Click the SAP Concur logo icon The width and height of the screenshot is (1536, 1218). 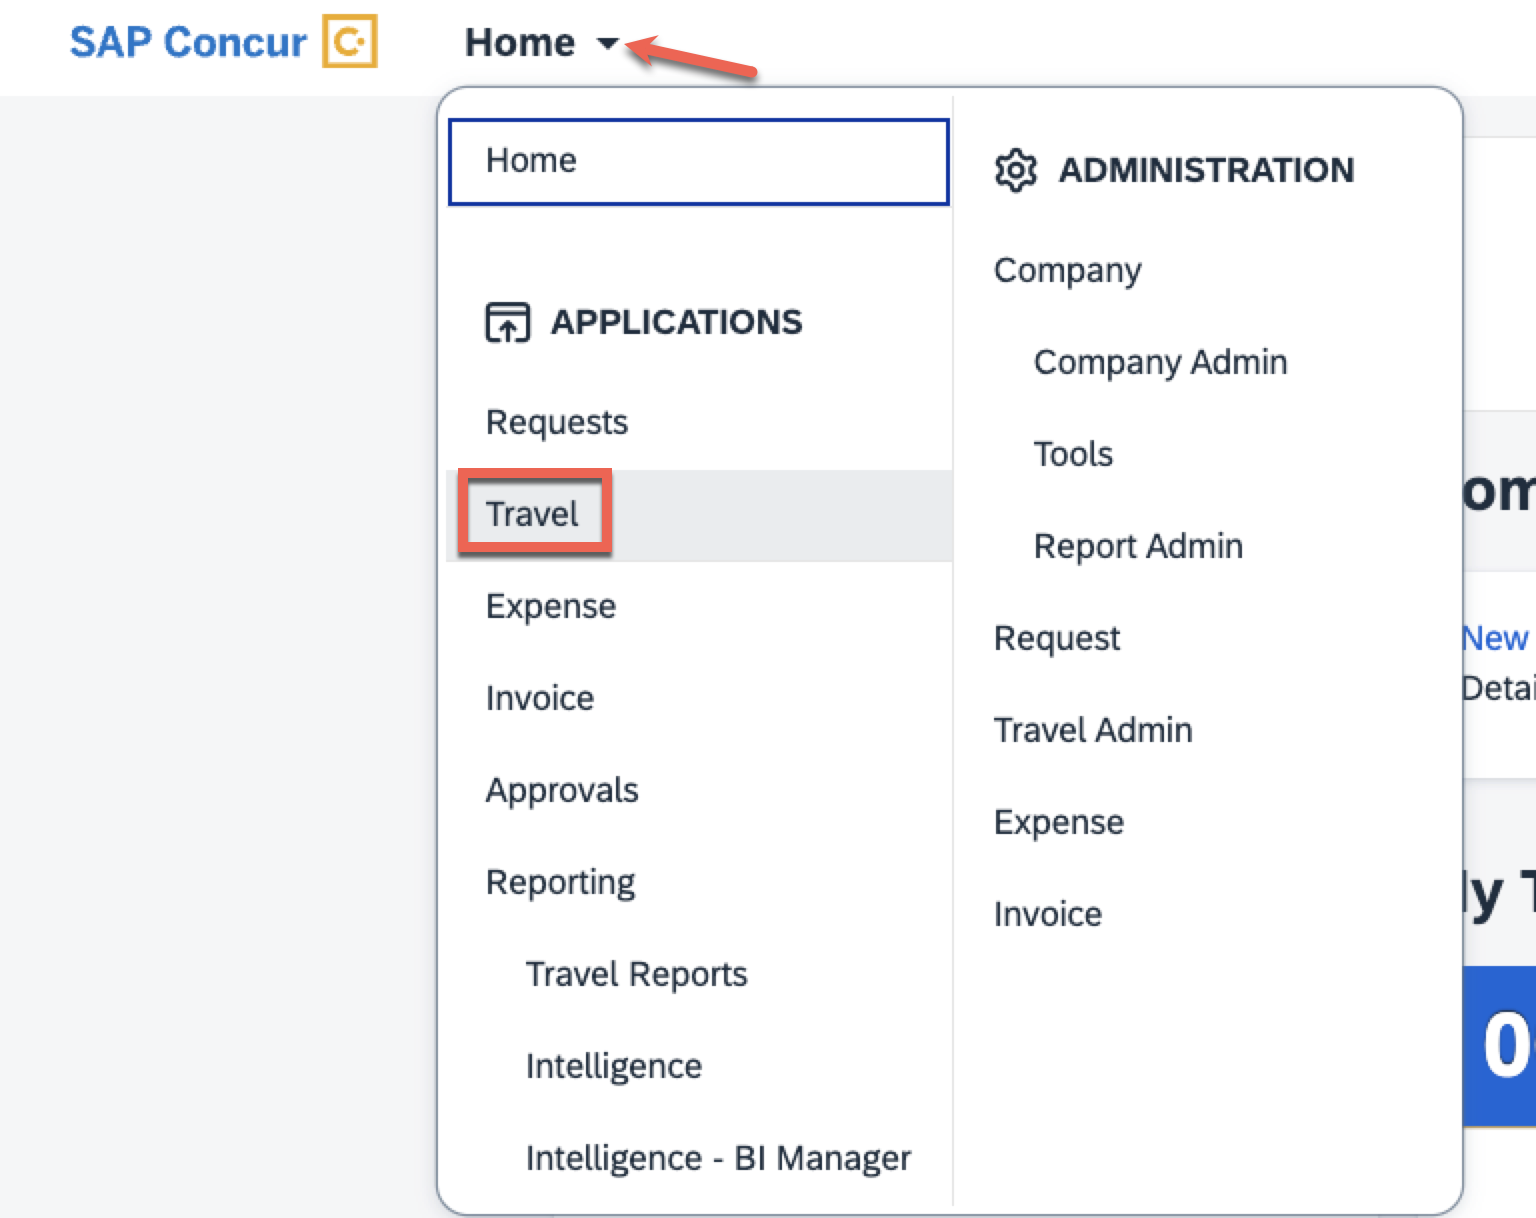click(x=349, y=41)
